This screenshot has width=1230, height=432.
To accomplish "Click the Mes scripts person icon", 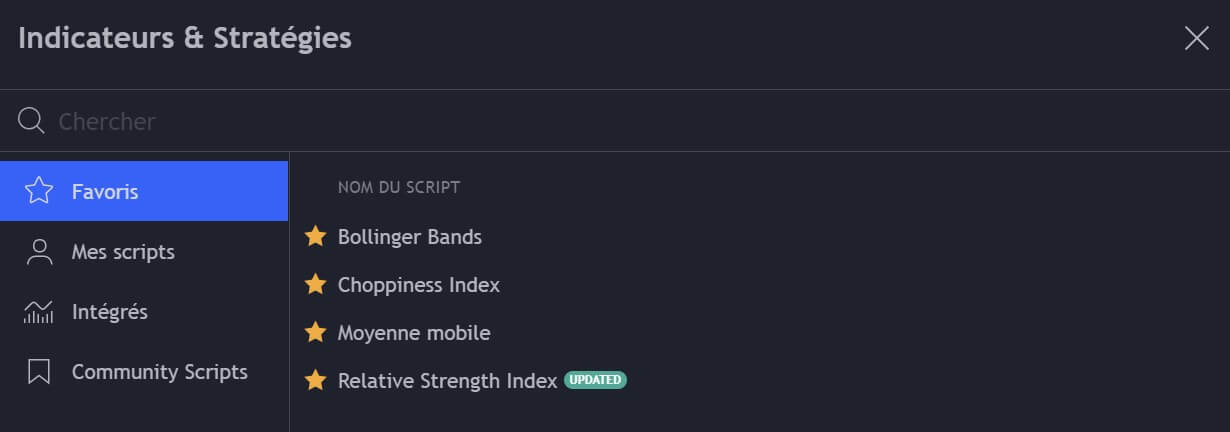I will pyautogui.click(x=39, y=252).
